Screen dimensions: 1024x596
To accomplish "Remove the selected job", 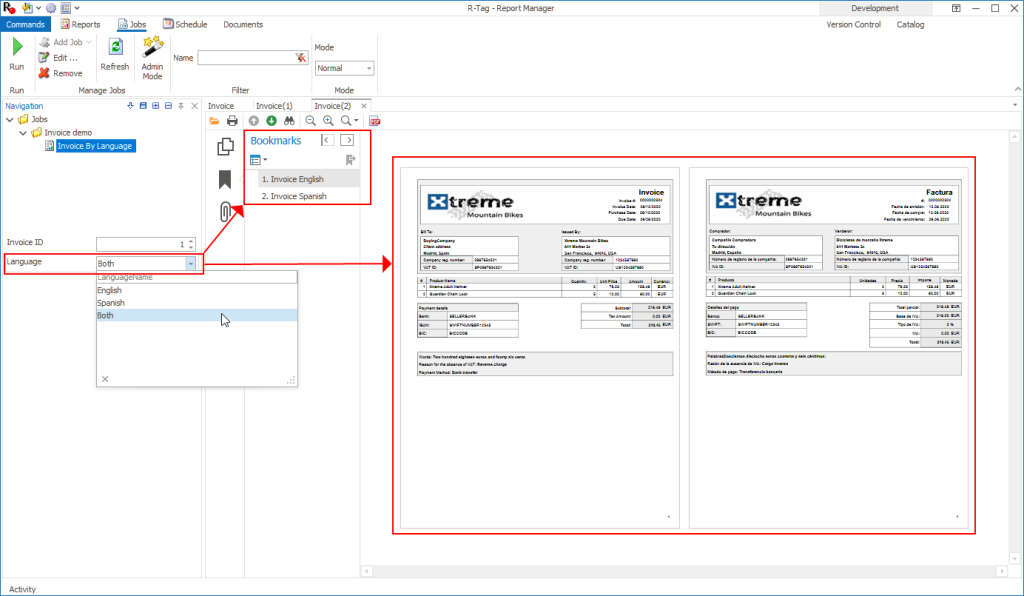I will [x=60, y=73].
